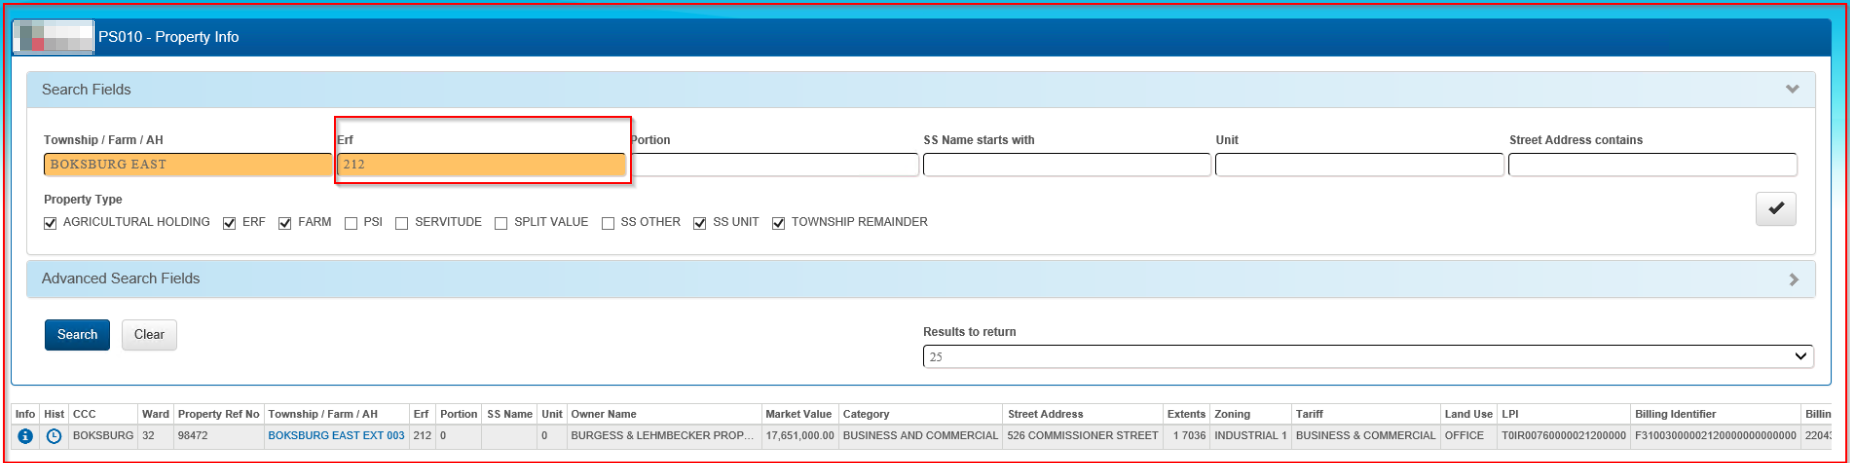The image size is (1851, 464).
Task: Click the checkmark apply button
Action: click(x=1775, y=209)
